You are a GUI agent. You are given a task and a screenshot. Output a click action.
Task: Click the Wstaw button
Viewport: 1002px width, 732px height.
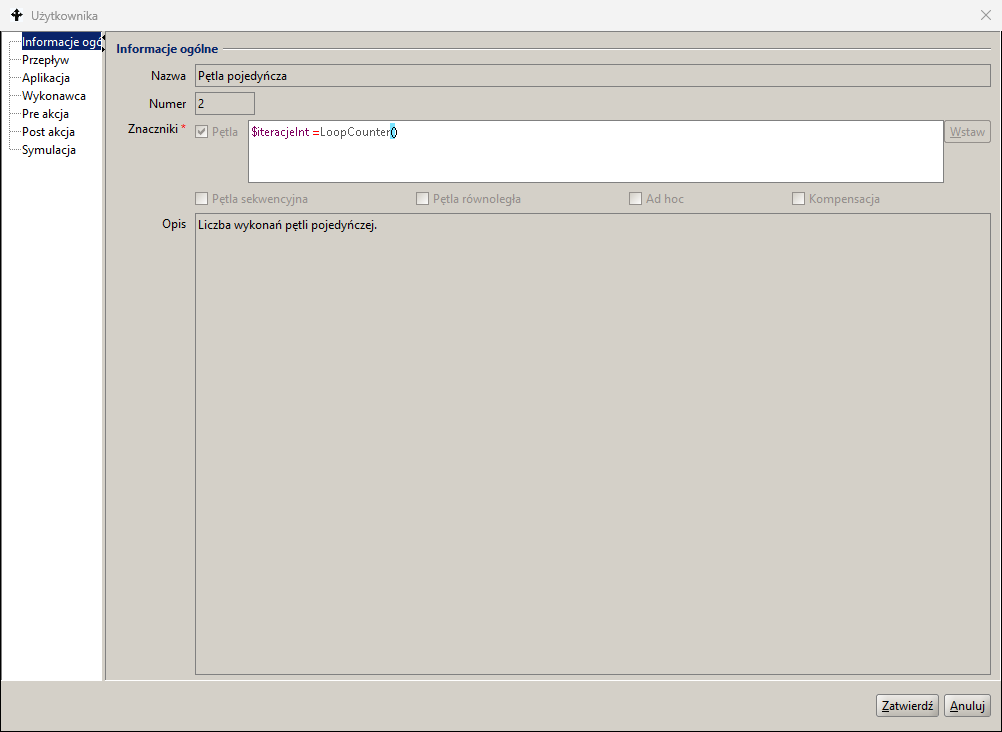tap(967, 132)
